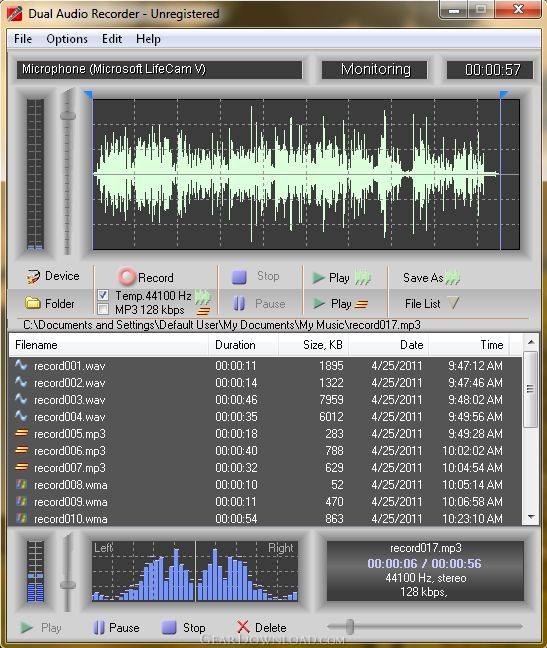The width and height of the screenshot is (547, 648).
Task: Play the temp waveform recording
Action: point(341,278)
